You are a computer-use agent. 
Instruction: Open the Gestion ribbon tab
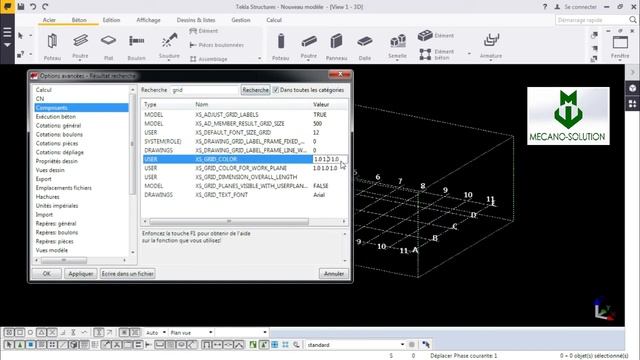coord(241,20)
